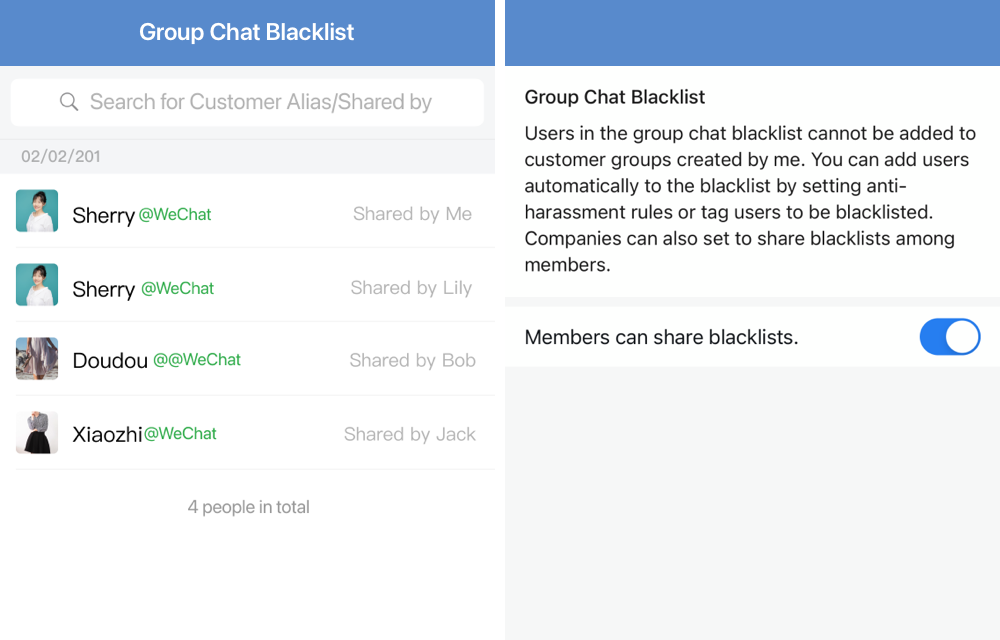Open the avatar of Sherry shared by Lily
This screenshot has width=1000, height=640.
[x=37, y=285]
